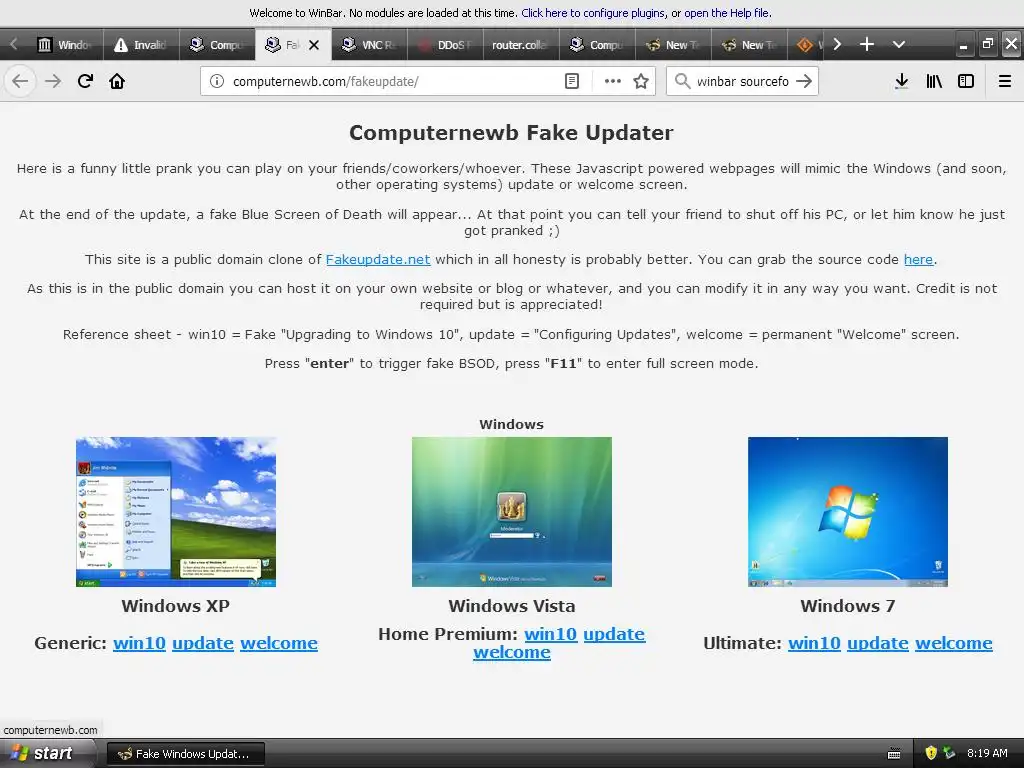
Task: Click 'Click here to configure plugins' link
Action: click(x=593, y=12)
